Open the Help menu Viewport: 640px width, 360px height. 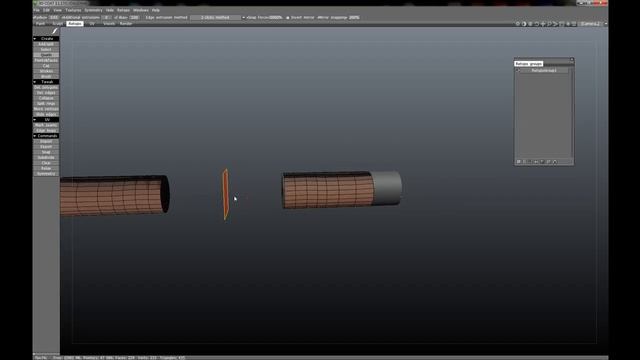156,10
